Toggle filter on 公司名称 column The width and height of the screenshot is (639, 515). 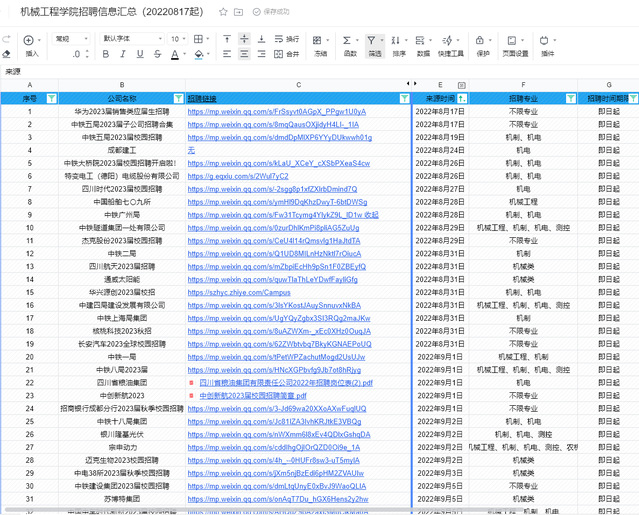[176, 99]
